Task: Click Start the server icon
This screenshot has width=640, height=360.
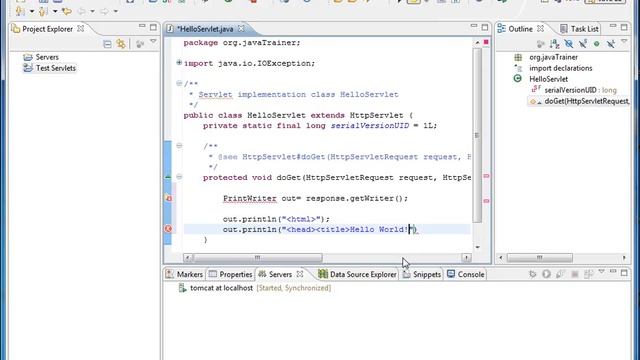Action: pos(546,274)
